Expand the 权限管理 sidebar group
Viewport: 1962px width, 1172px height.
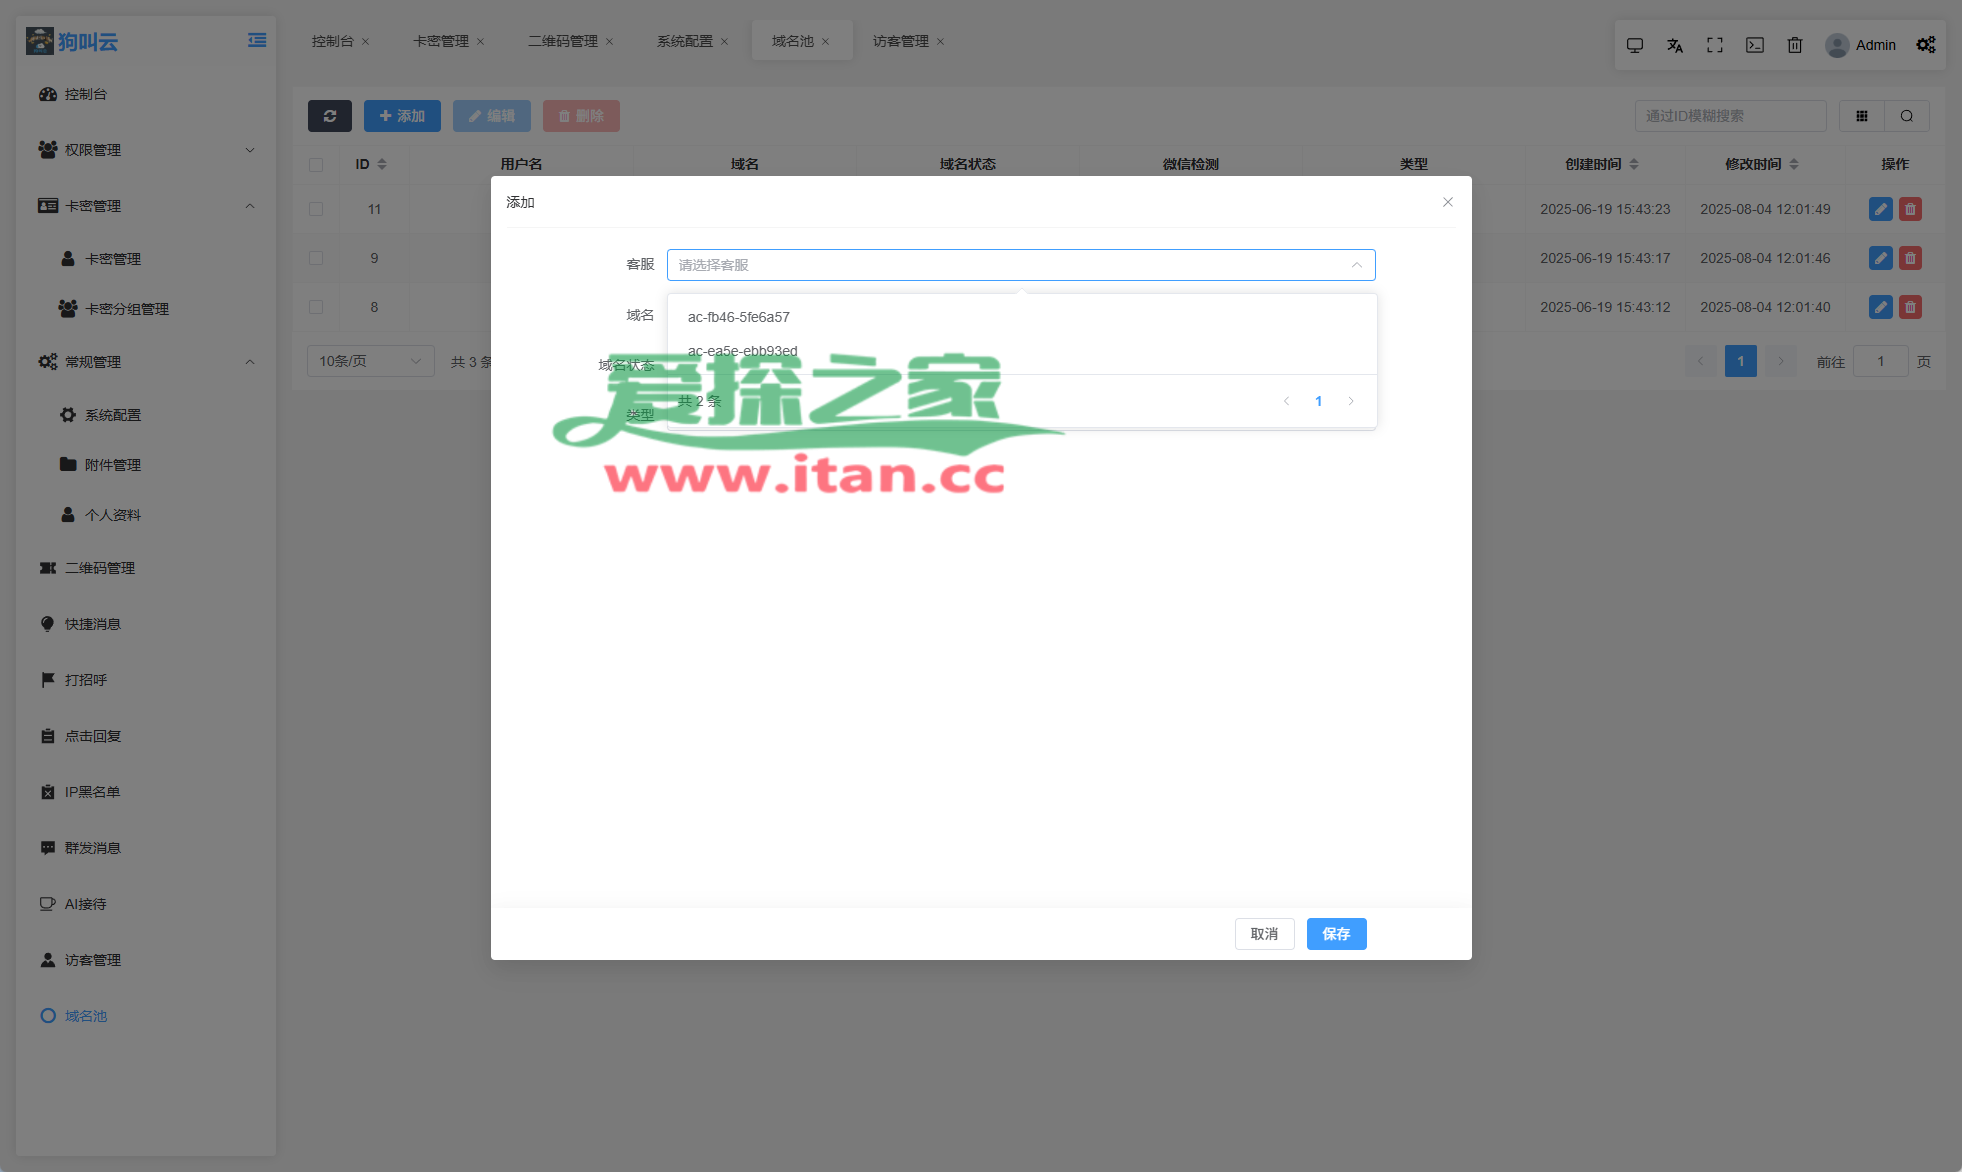(x=146, y=150)
